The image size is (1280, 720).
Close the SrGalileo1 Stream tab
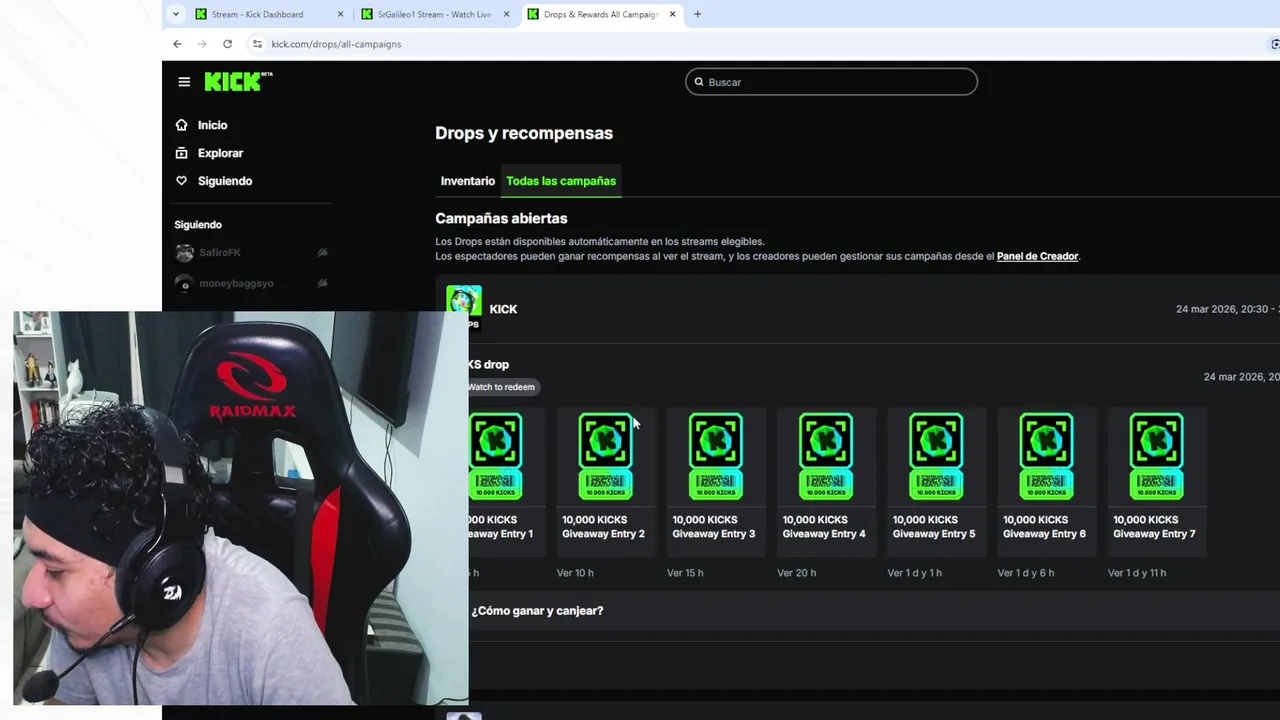(x=506, y=14)
